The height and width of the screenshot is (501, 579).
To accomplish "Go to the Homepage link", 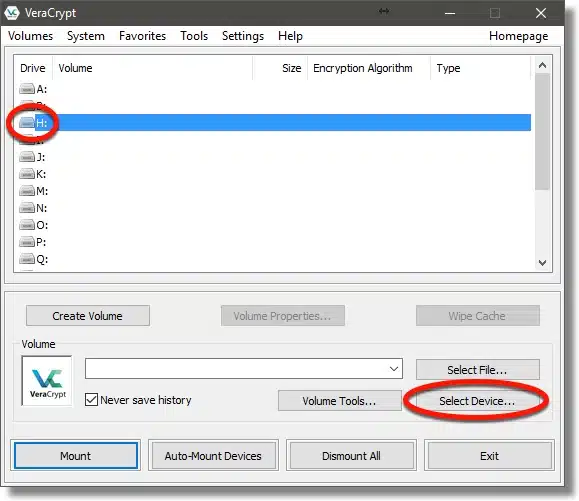I will (518, 36).
